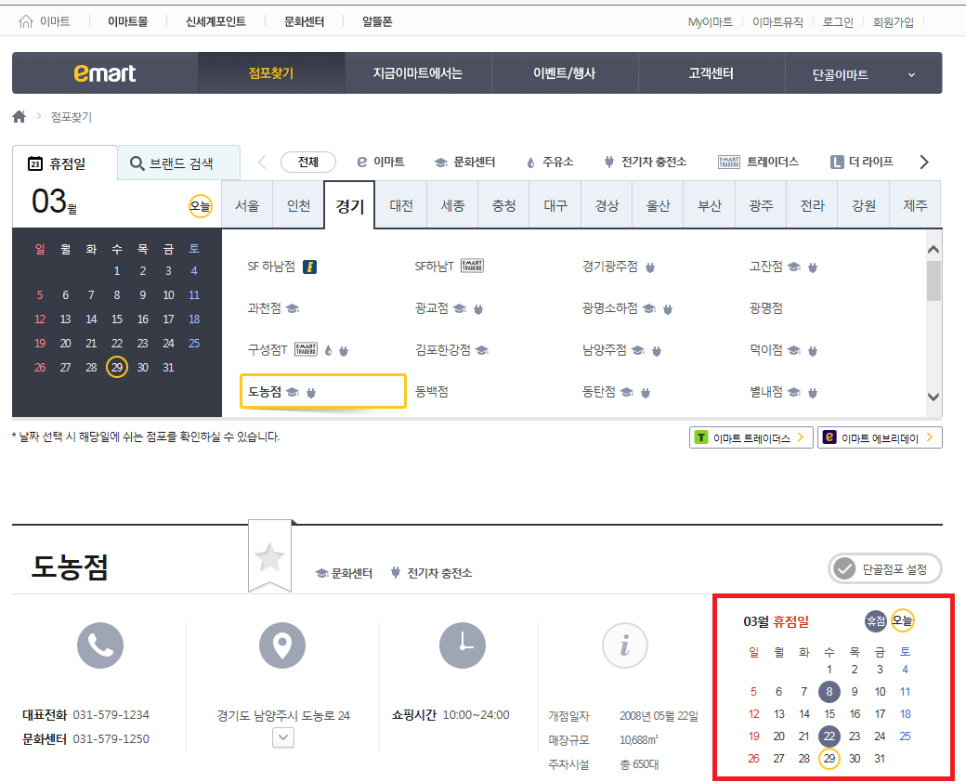Select the 광명점 store
The width and height of the screenshot is (966, 782).
[766, 308]
